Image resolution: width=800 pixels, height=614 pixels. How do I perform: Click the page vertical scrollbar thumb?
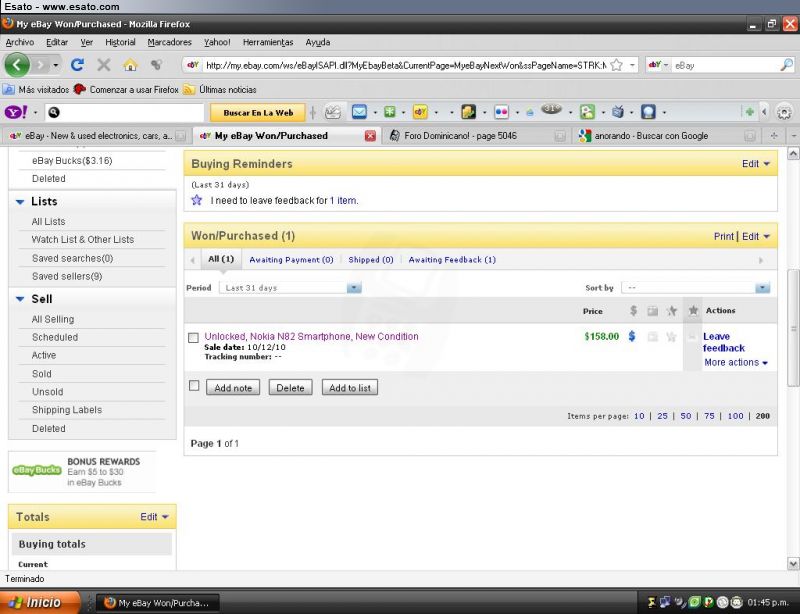click(793, 328)
